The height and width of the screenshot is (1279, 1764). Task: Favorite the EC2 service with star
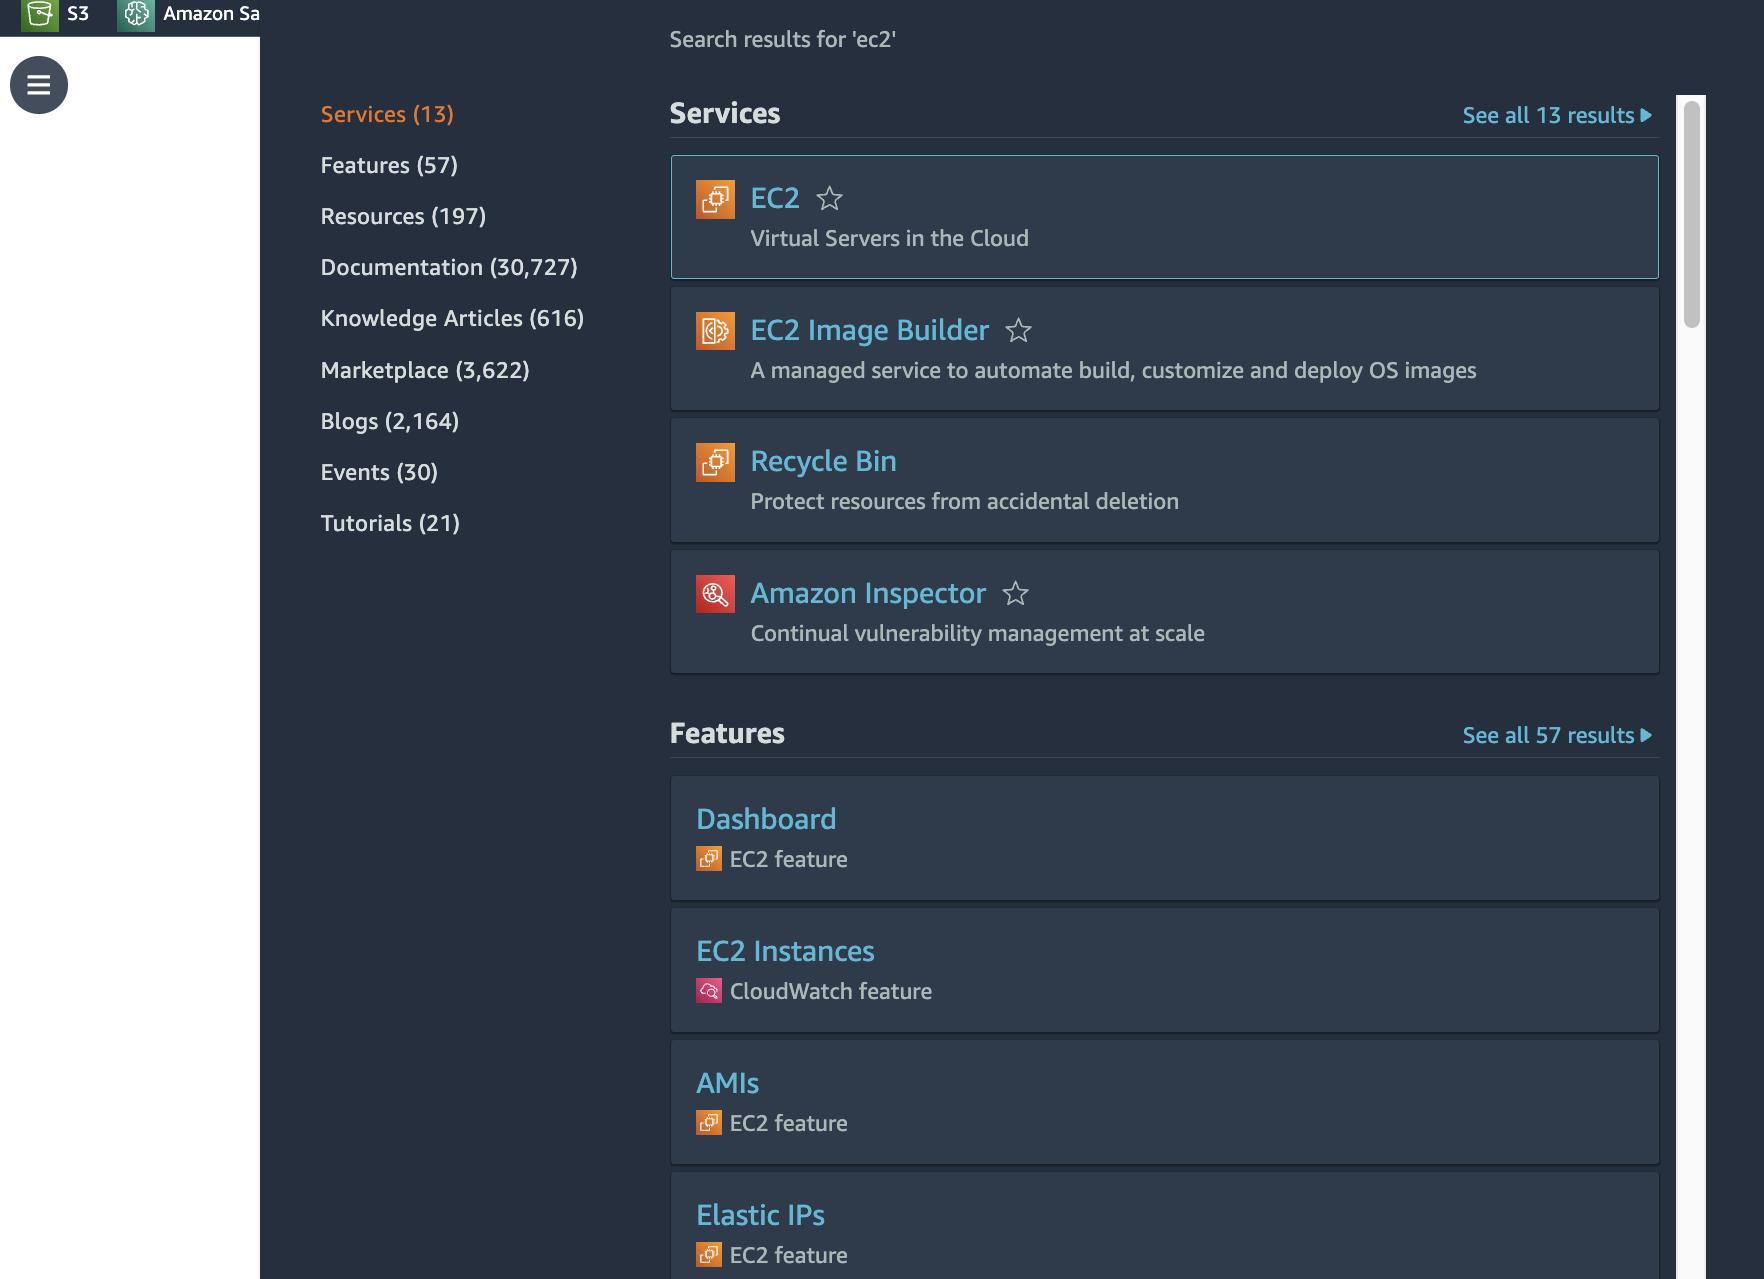tap(829, 199)
